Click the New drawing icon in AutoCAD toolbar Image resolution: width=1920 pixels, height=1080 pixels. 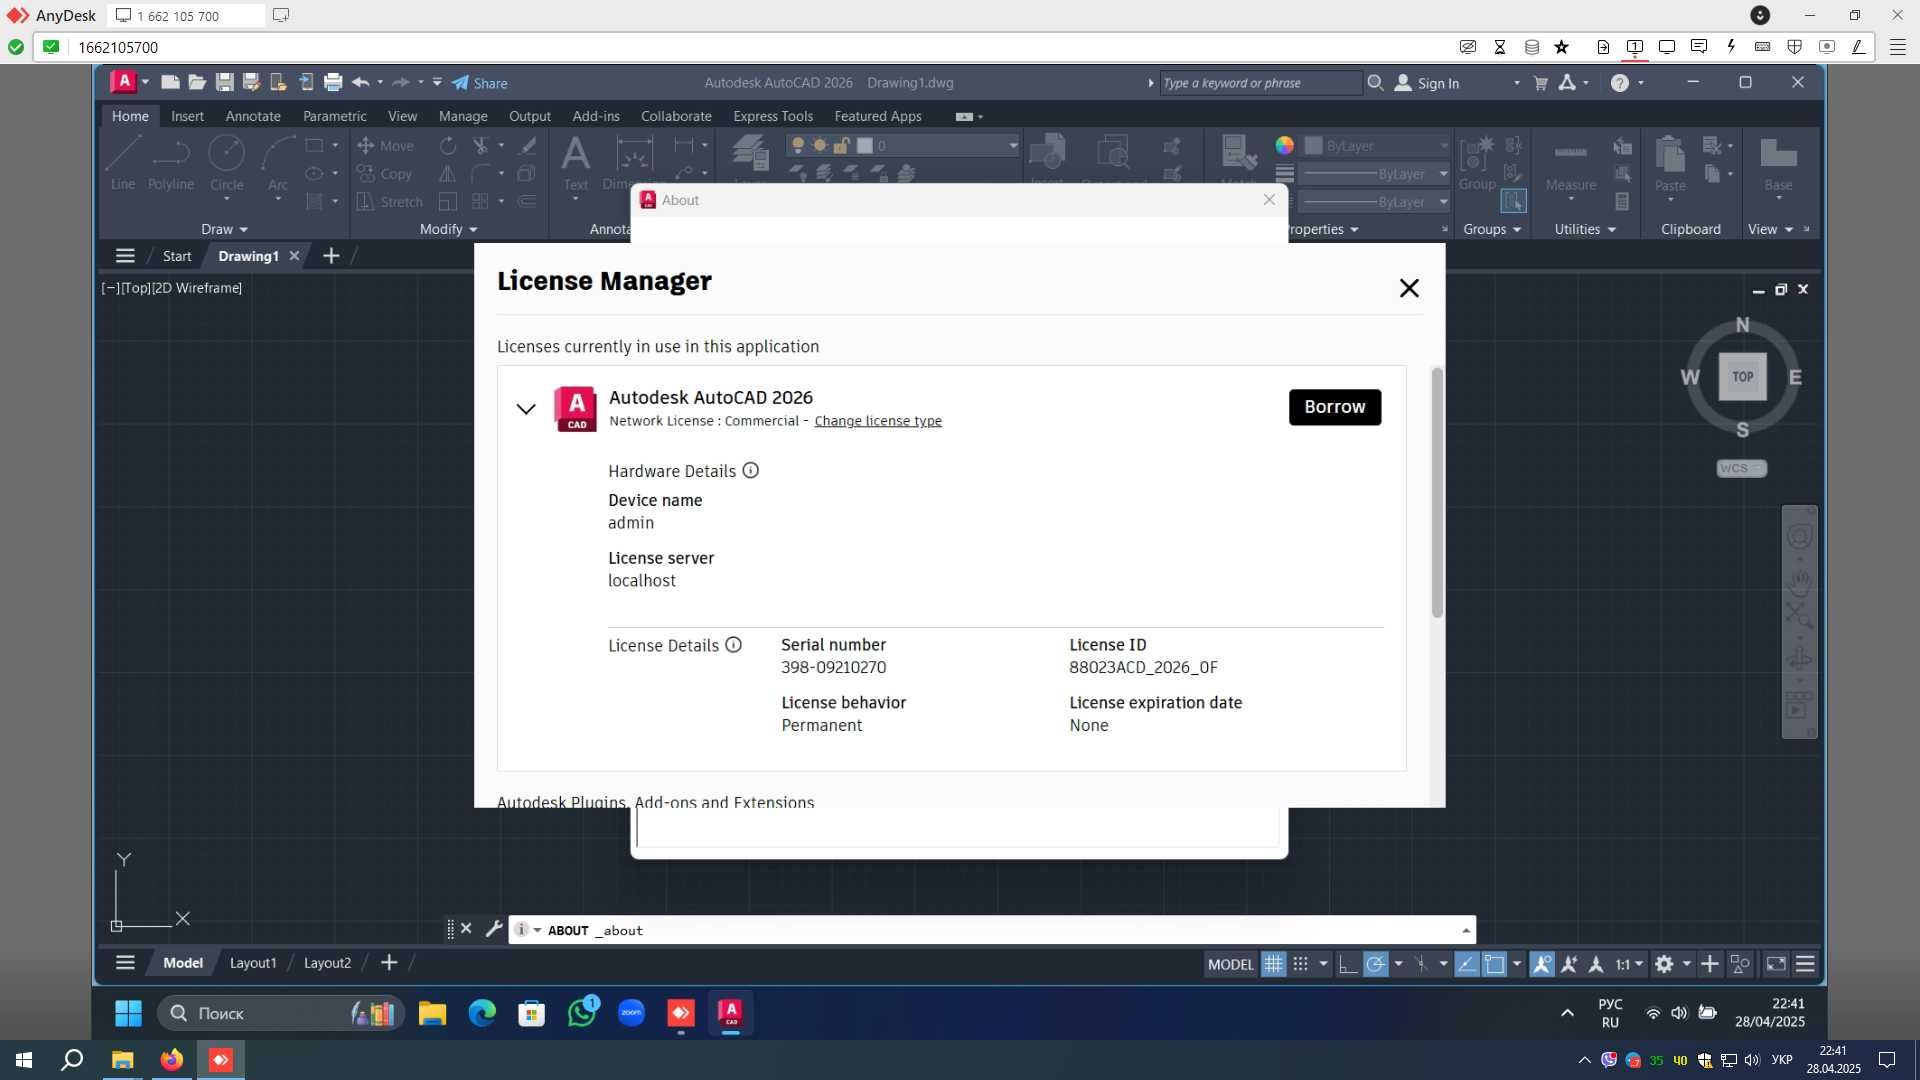point(171,83)
